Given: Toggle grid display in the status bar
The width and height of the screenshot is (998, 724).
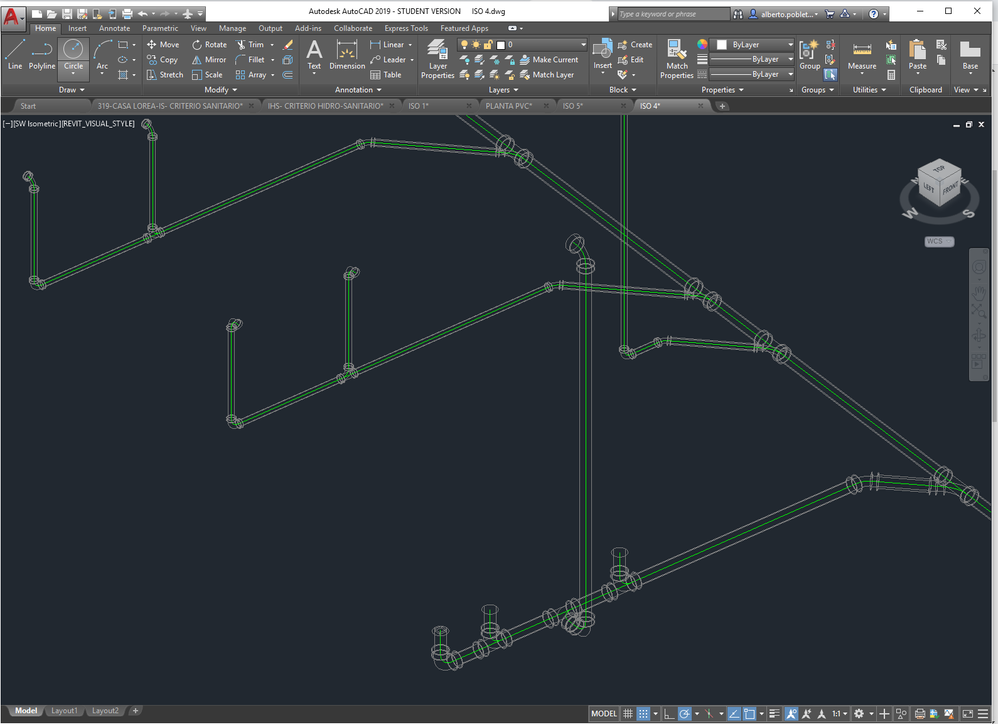Looking at the screenshot, I should tap(627, 713).
